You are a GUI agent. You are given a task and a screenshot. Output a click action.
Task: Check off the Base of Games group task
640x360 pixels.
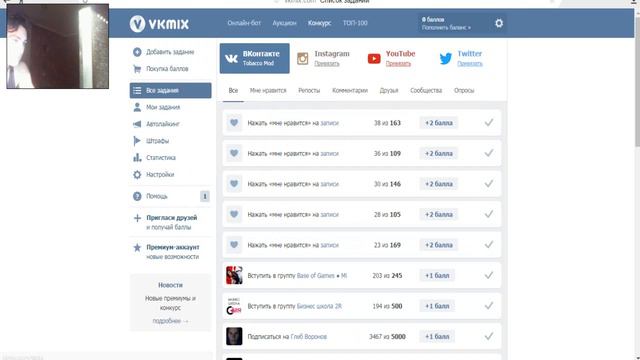point(489,276)
